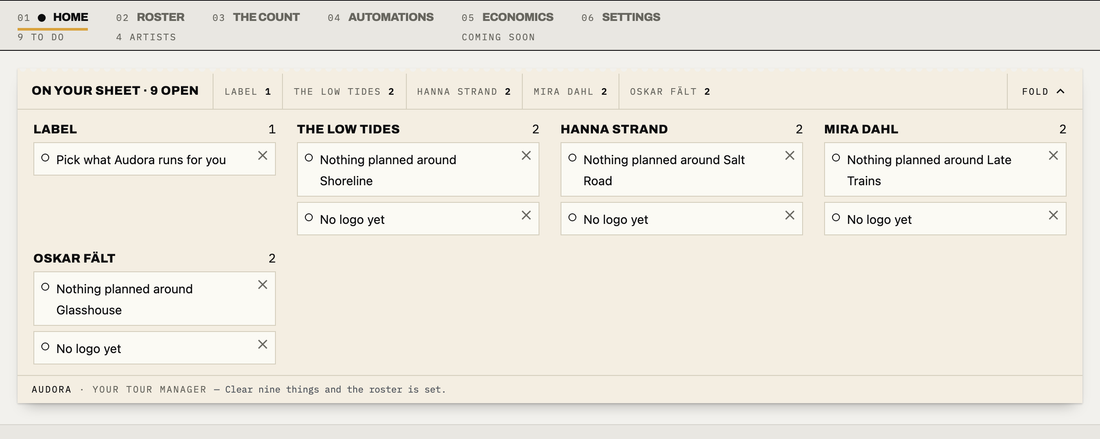Mark Mira Dahl 'No logo yet' done
Image resolution: width=1100 pixels, height=439 pixels.
coord(836,217)
